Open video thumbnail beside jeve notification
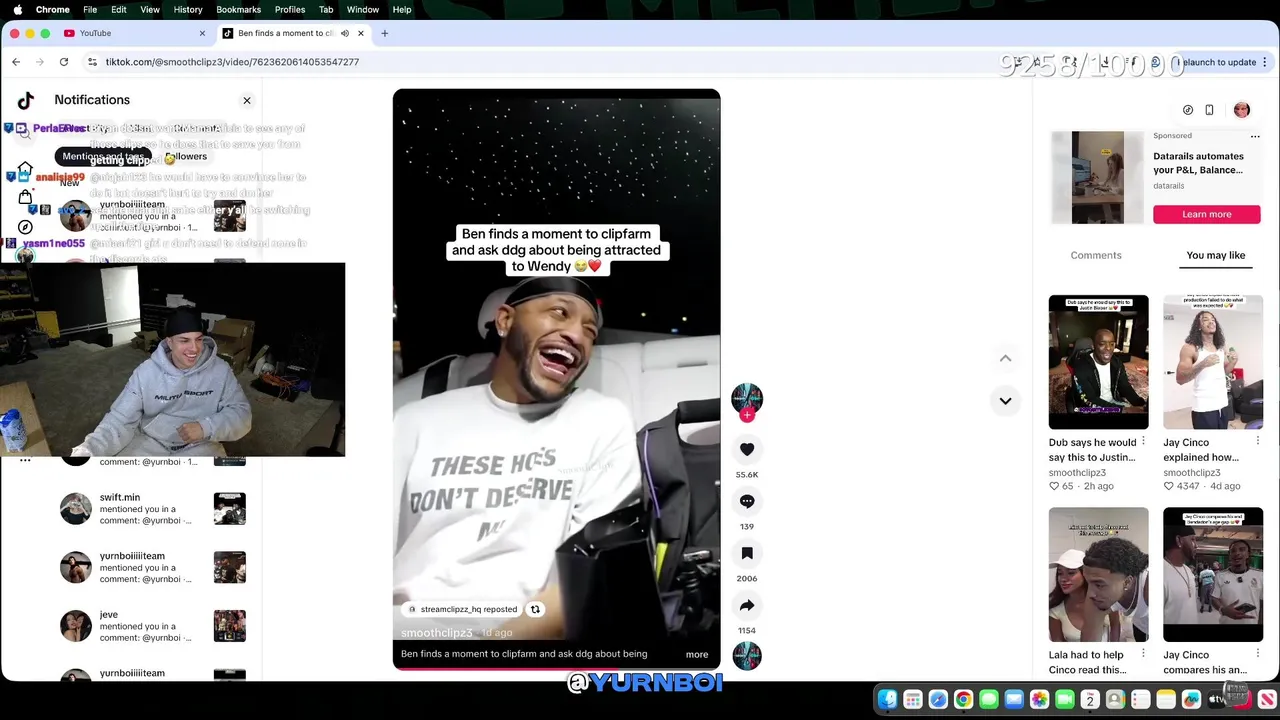The image size is (1280, 720). (230, 626)
